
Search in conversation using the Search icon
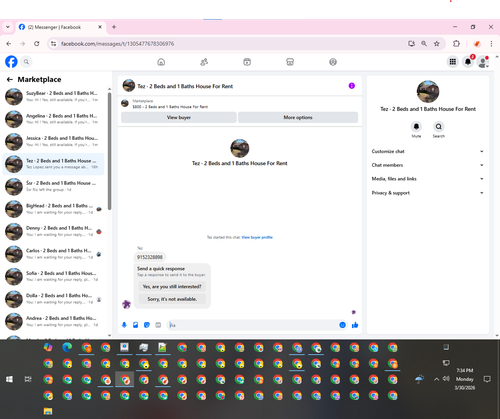[439, 127]
